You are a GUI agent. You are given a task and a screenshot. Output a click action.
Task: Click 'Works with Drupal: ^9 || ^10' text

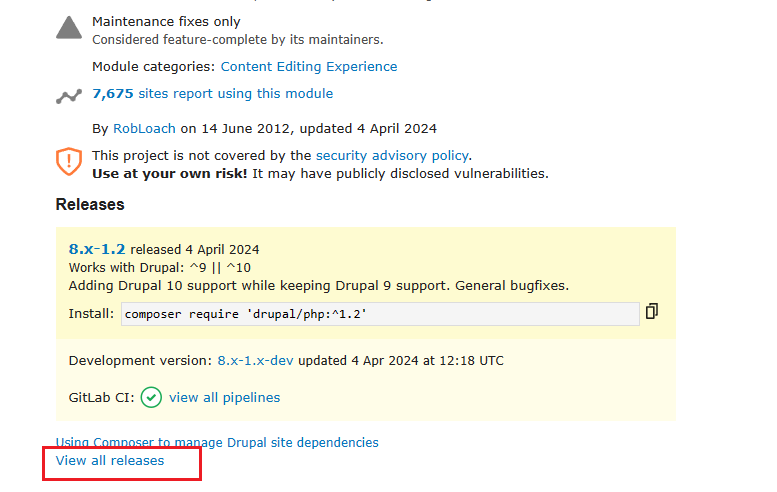coord(160,268)
